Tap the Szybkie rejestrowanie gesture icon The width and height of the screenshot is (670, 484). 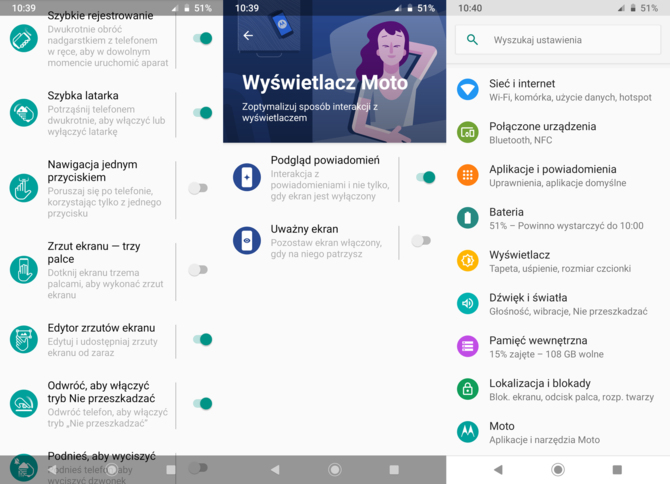[x=24, y=38]
